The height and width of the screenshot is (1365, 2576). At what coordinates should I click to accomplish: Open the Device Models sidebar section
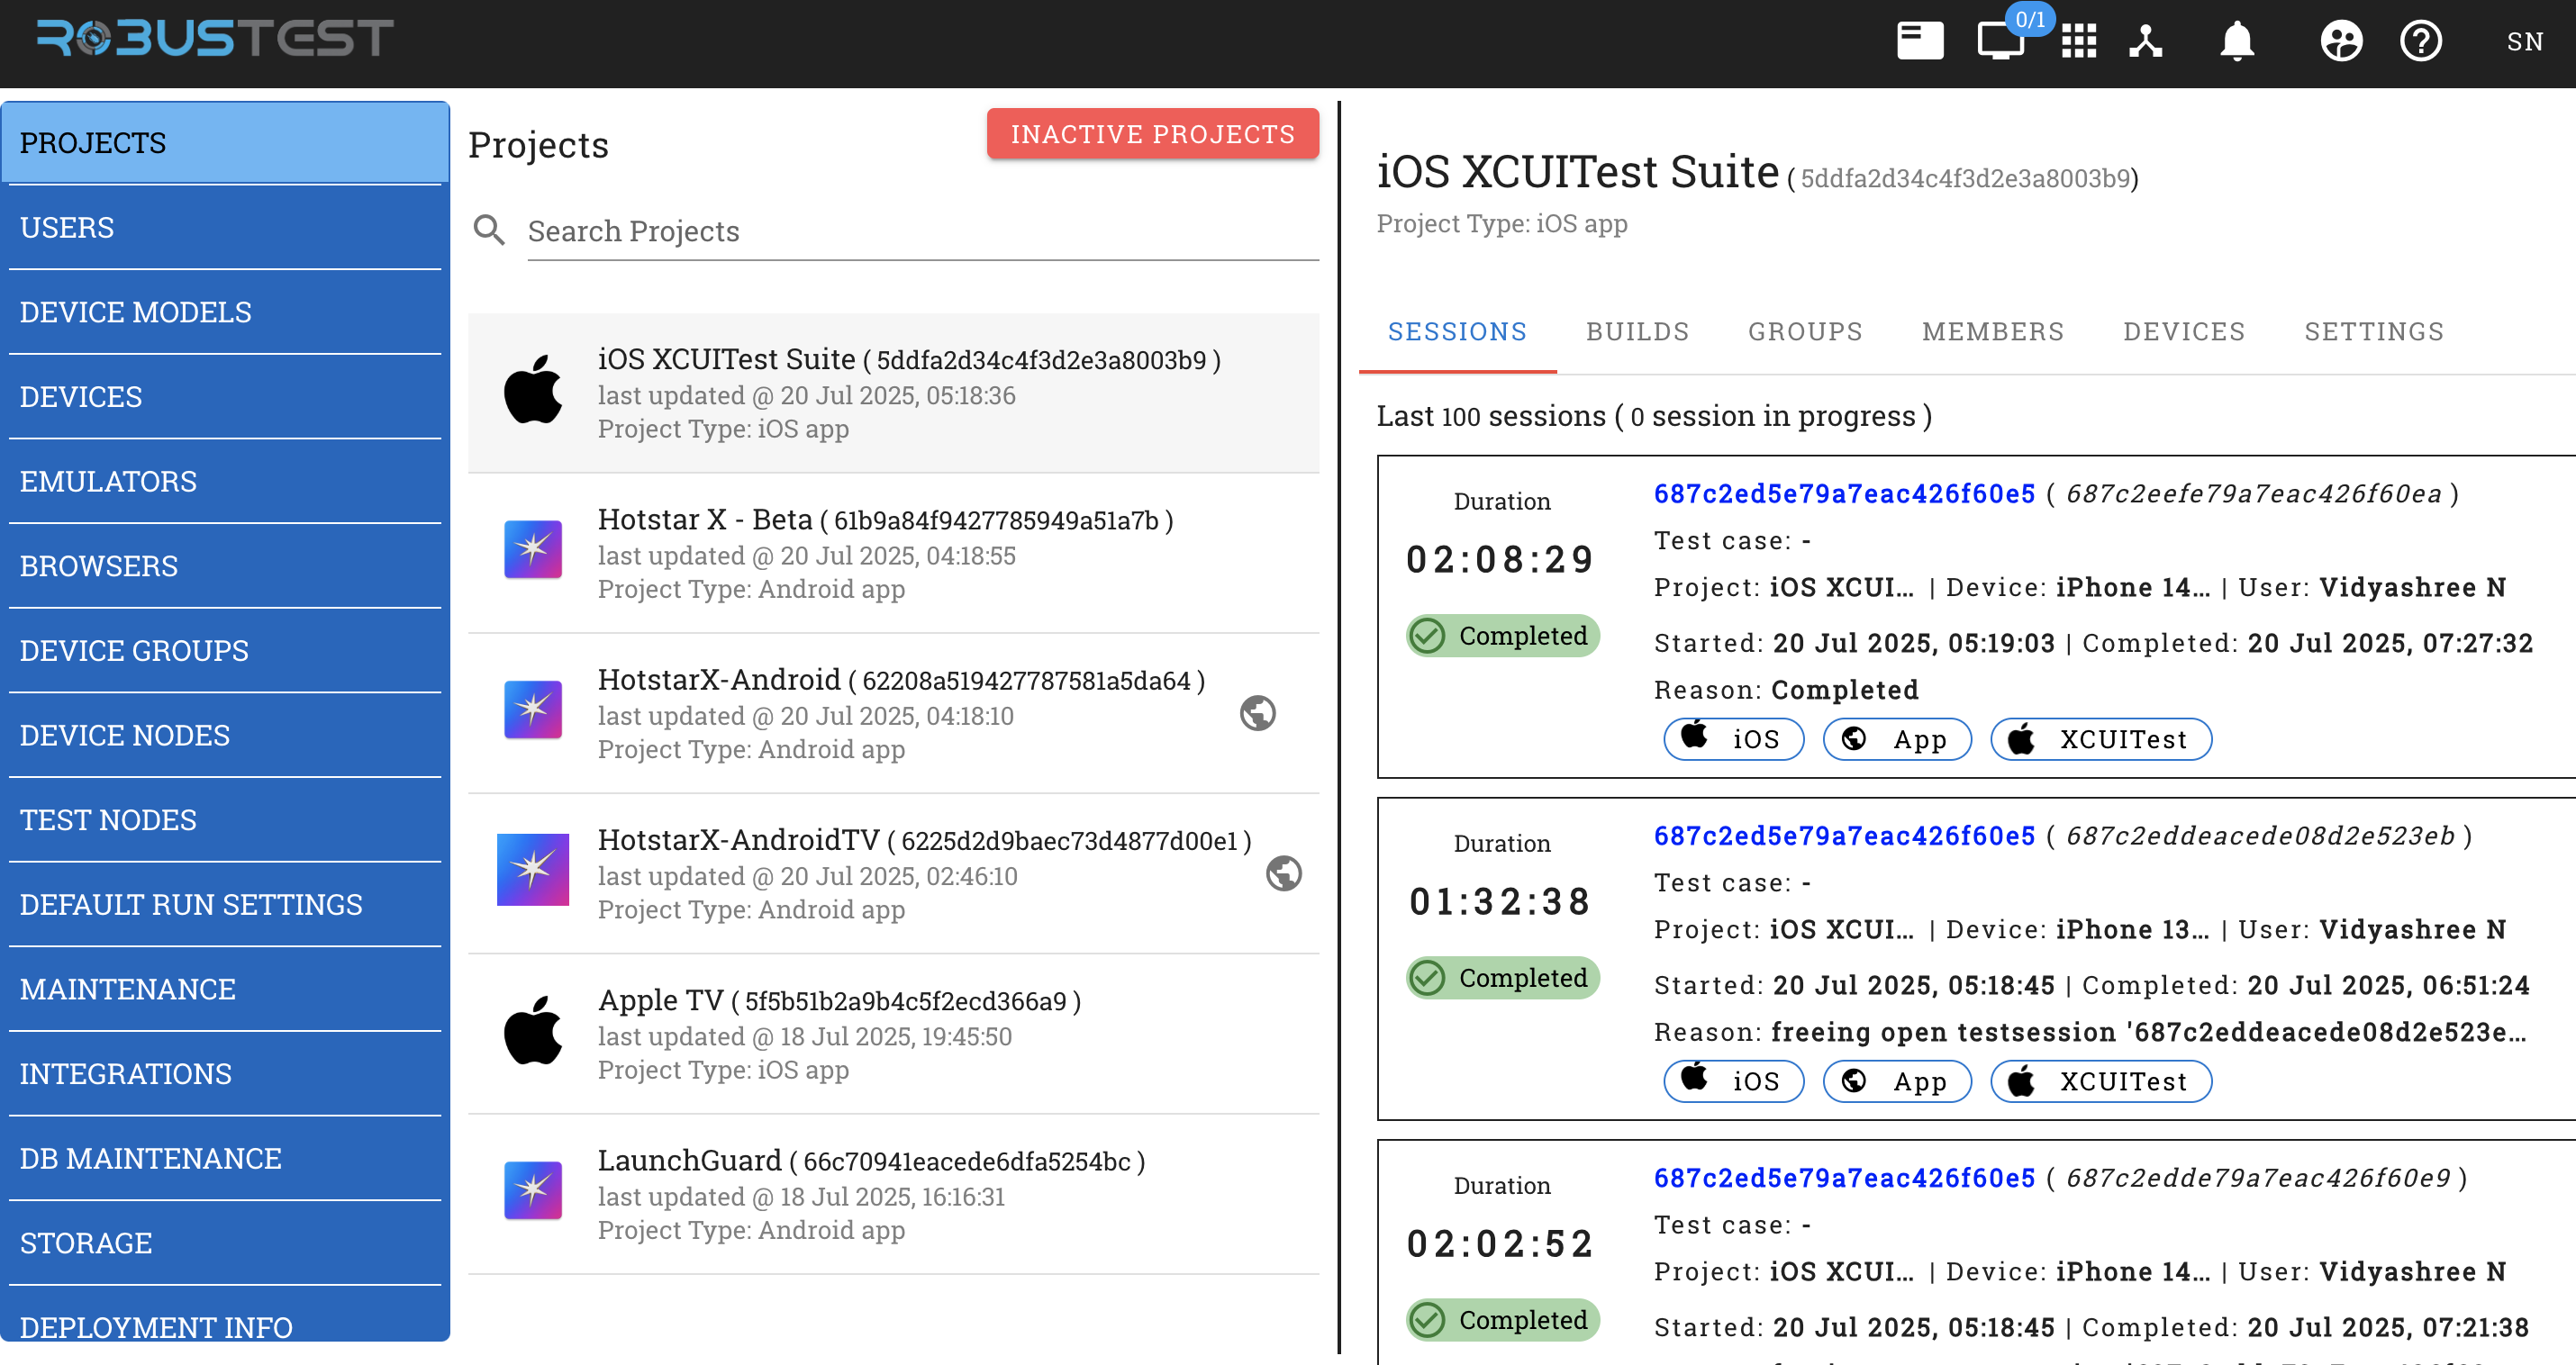225,312
